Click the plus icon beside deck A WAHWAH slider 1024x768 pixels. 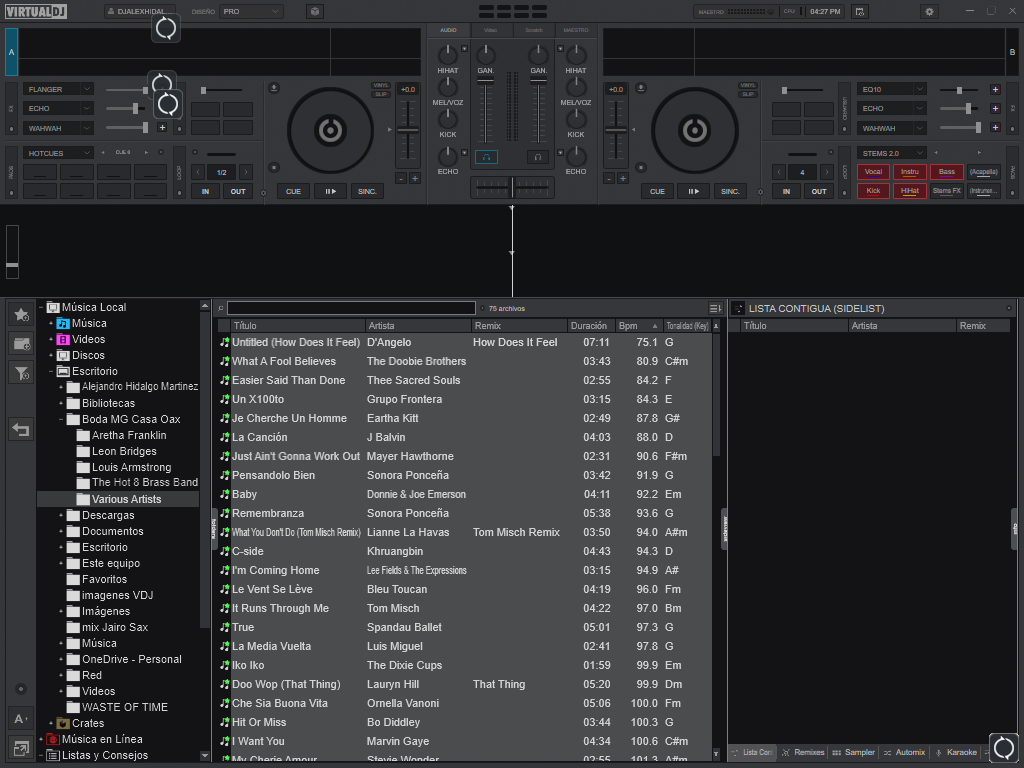point(162,127)
